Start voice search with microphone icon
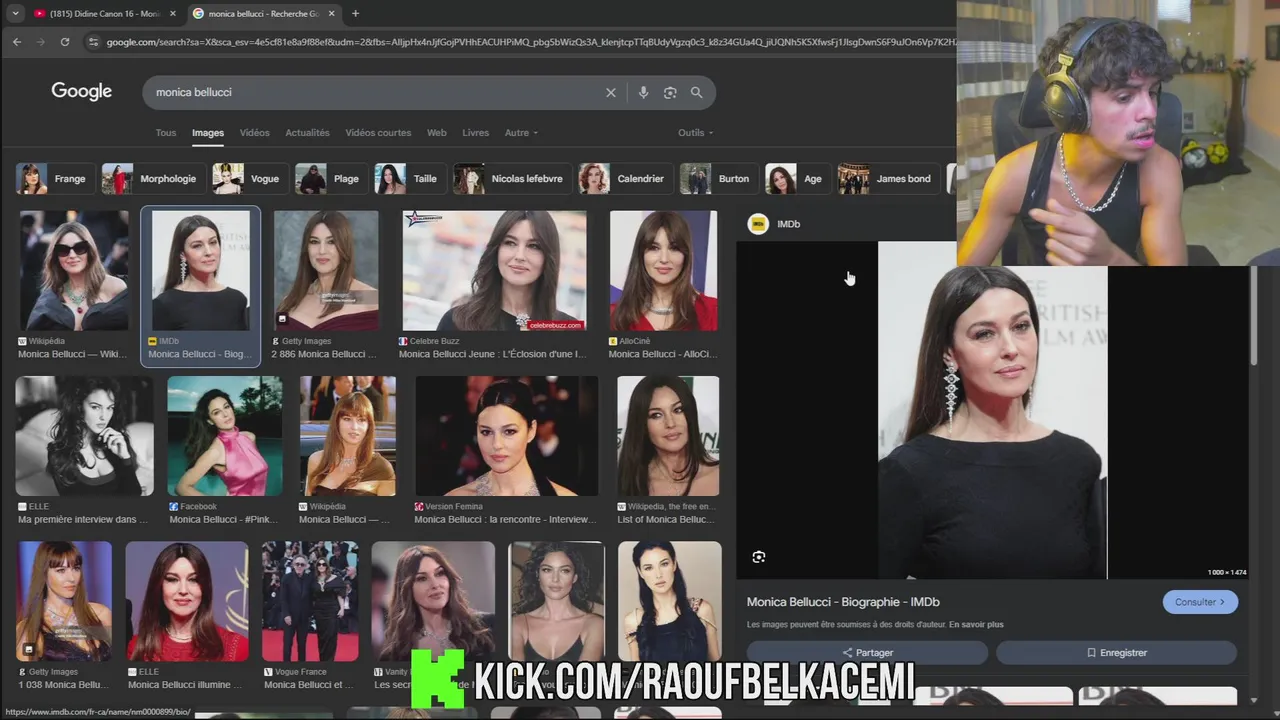 coord(643,92)
